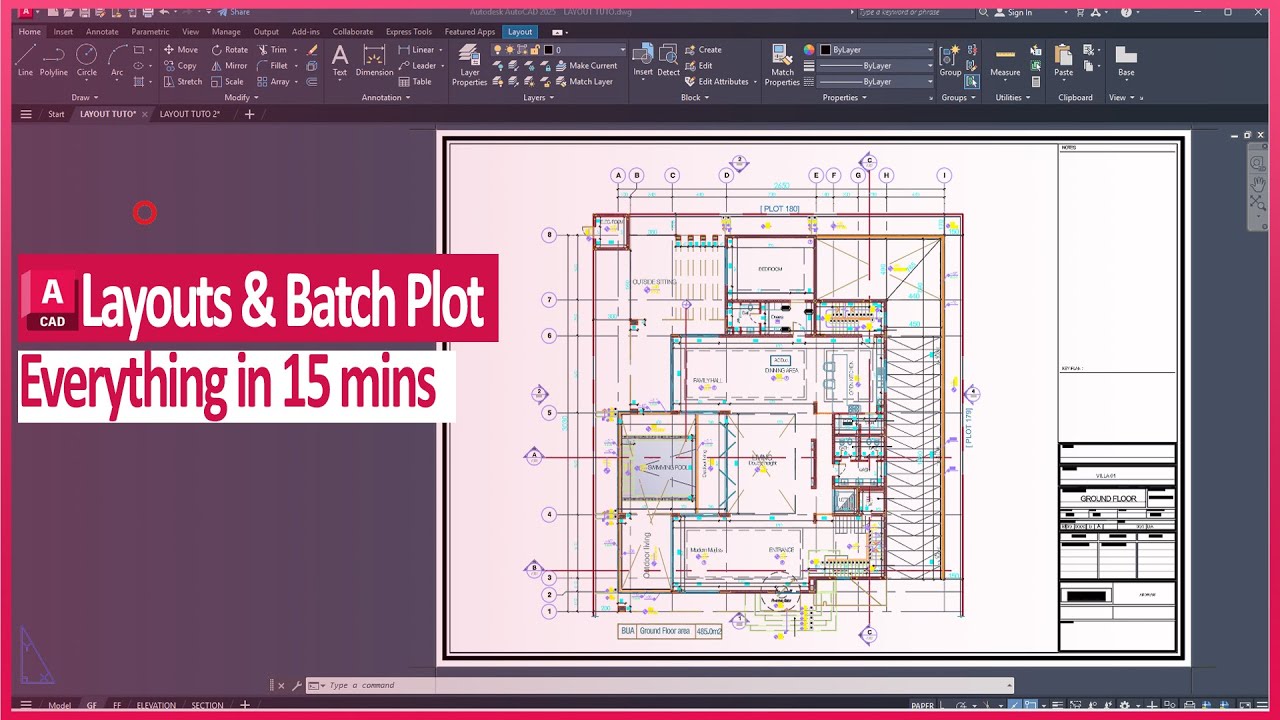Image resolution: width=1280 pixels, height=720 pixels.
Task: Select the Rotate tool
Action: click(229, 49)
